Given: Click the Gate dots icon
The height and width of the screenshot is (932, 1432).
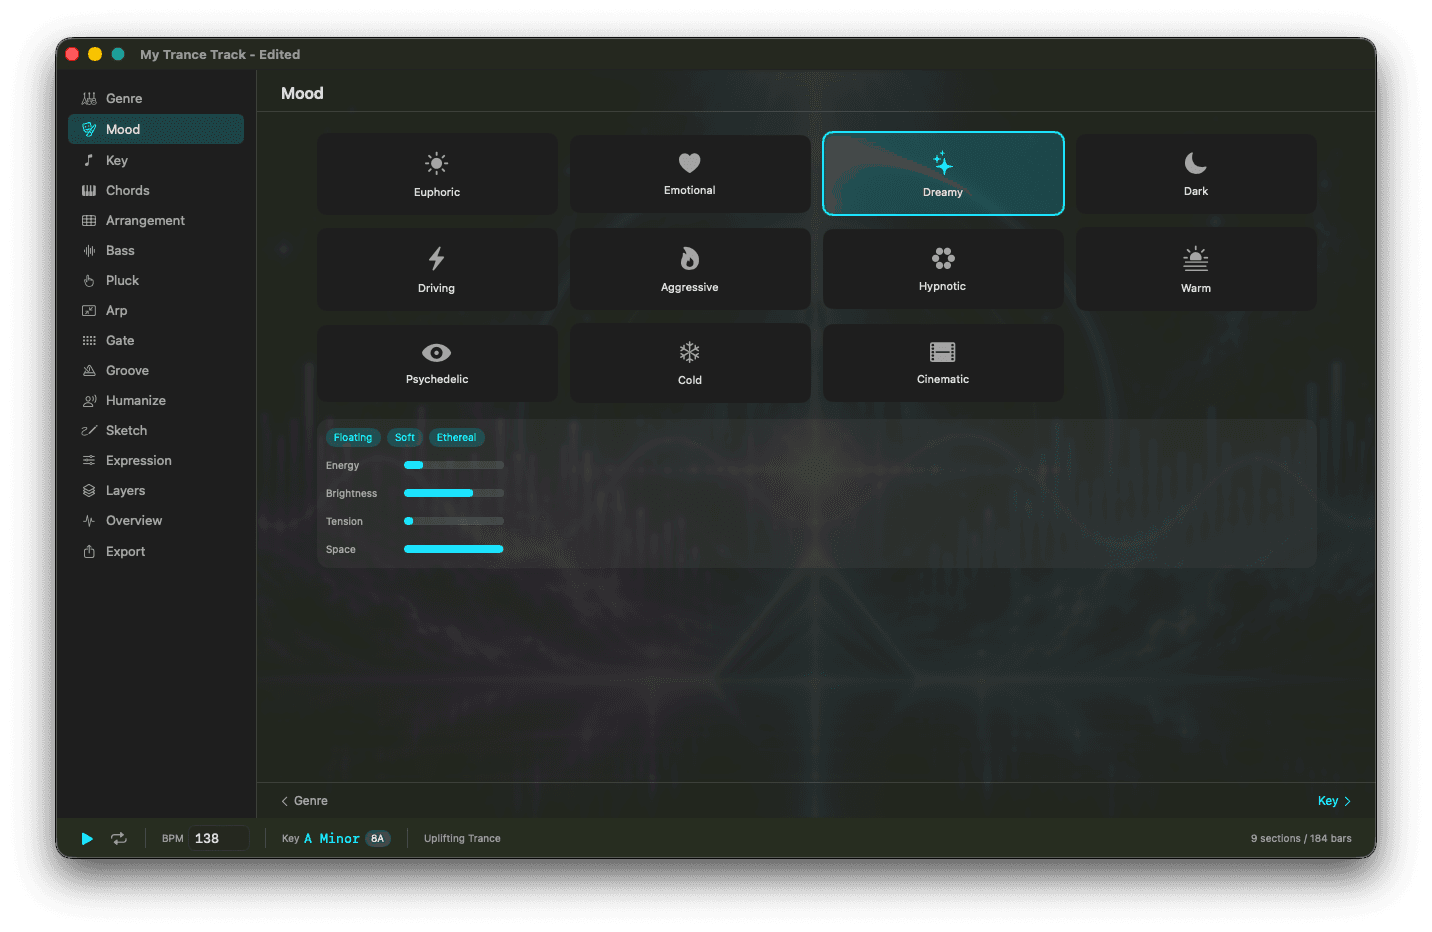Looking at the screenshot, I should click(x=89, y=340).
